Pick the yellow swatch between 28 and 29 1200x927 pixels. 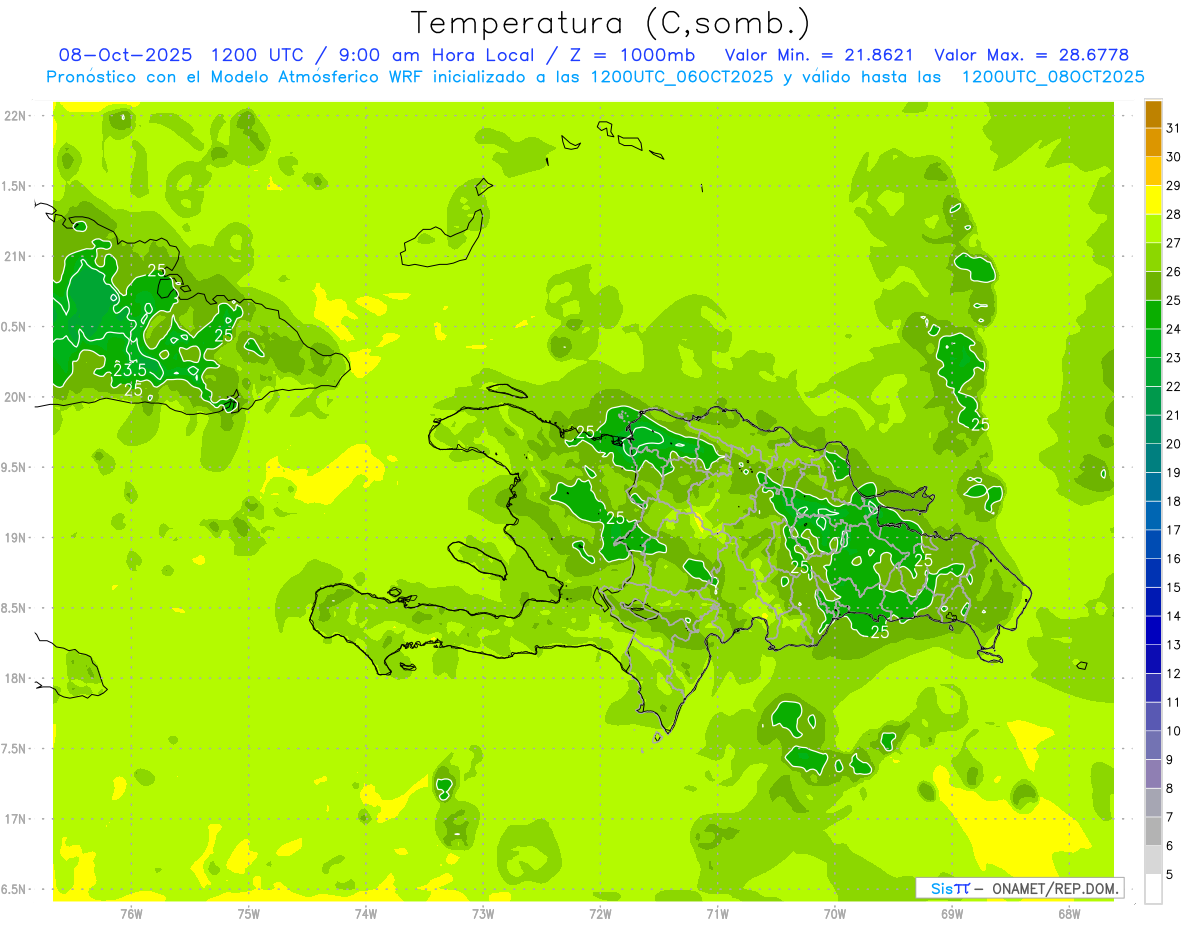[x=1153, y=201]
